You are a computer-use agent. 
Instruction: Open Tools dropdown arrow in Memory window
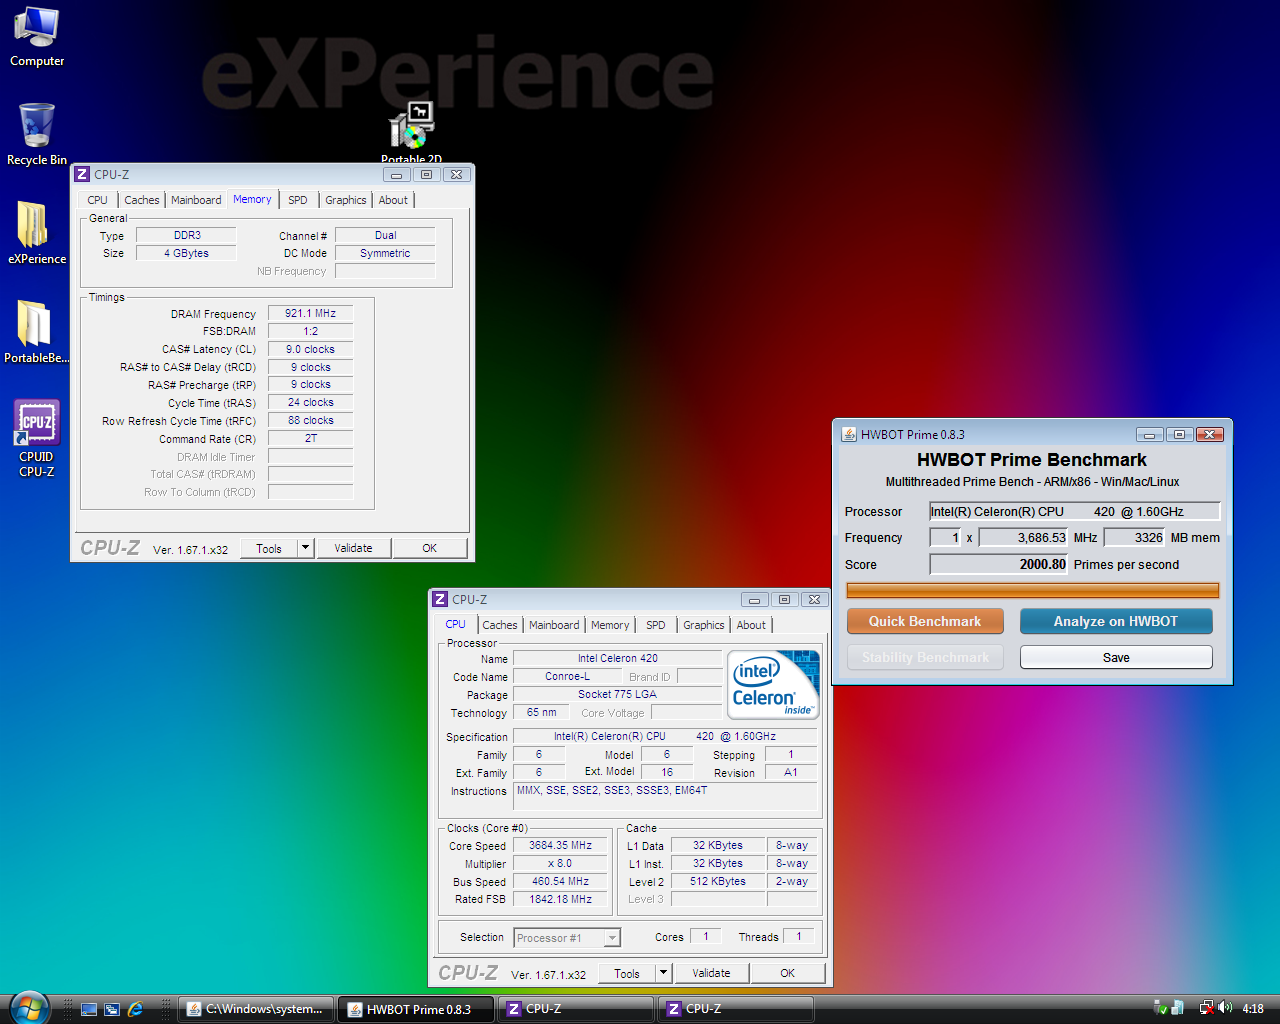[306, 548]
